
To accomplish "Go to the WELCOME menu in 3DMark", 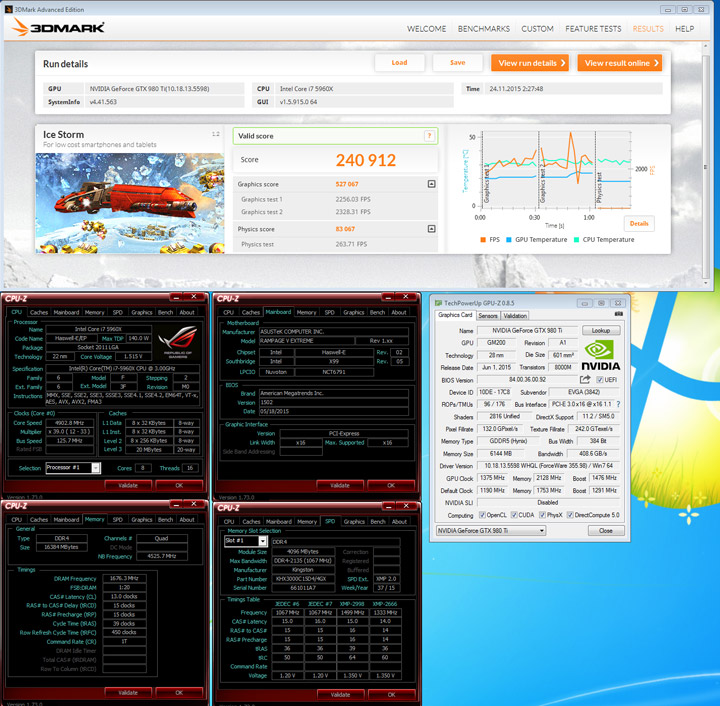I will click(x=427, y=29).
